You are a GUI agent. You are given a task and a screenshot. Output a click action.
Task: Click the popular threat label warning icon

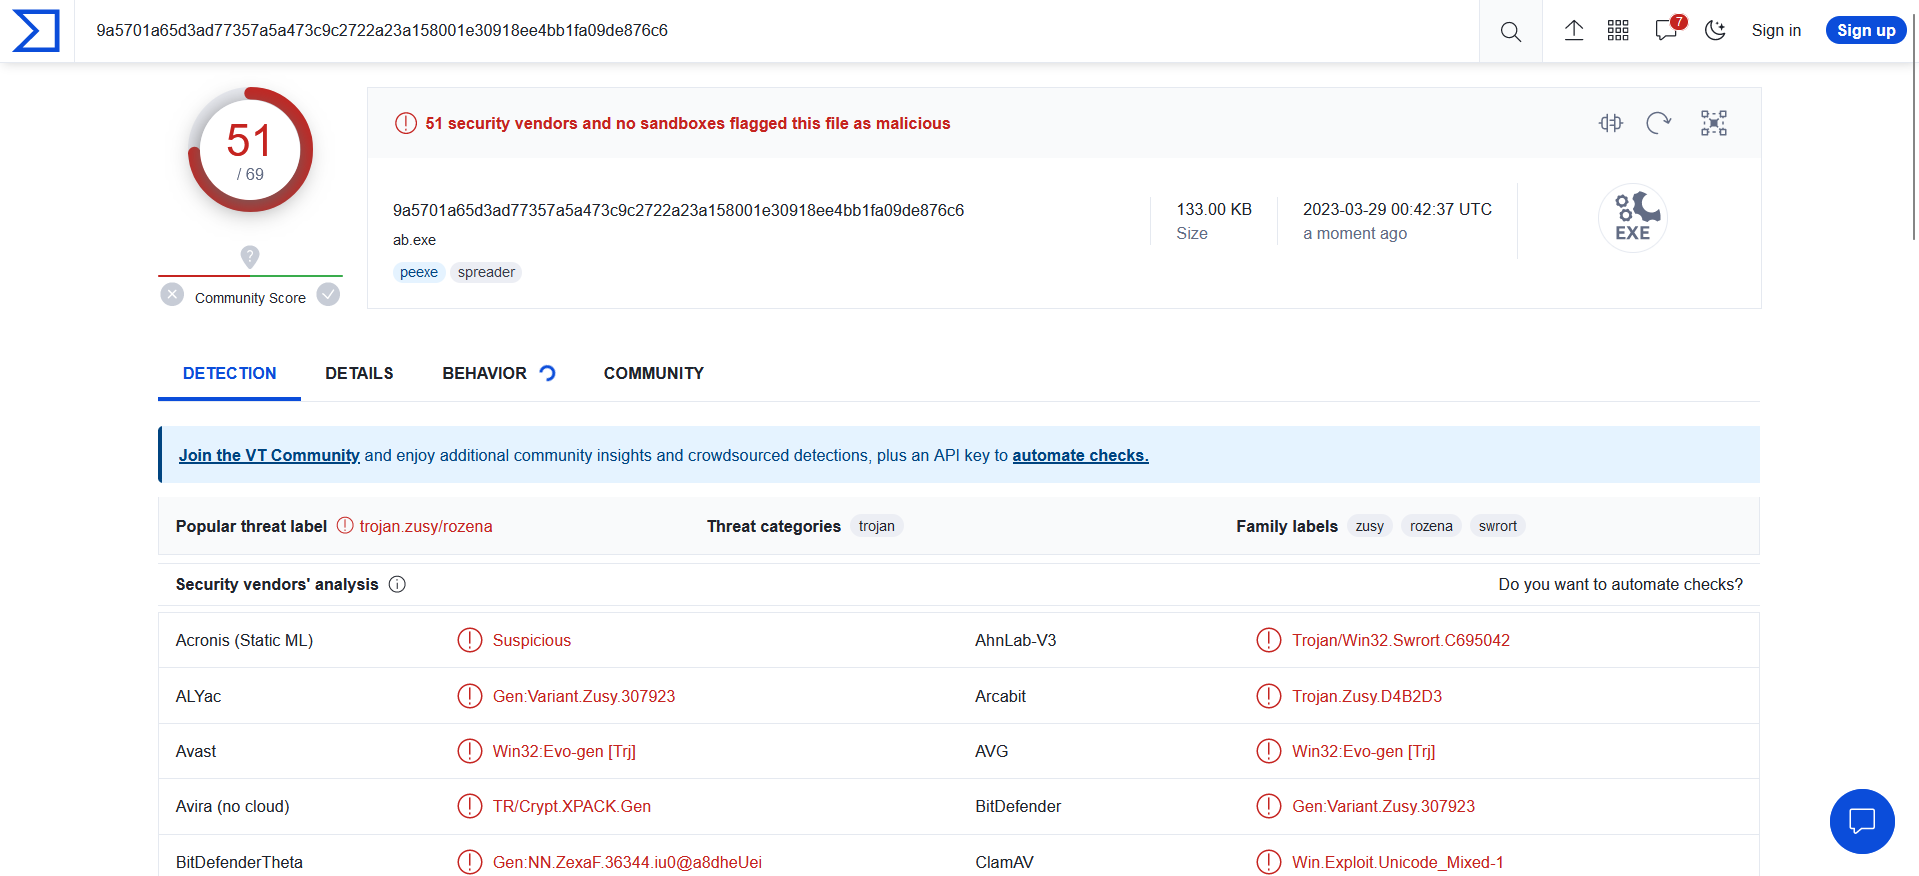[345, 526]
